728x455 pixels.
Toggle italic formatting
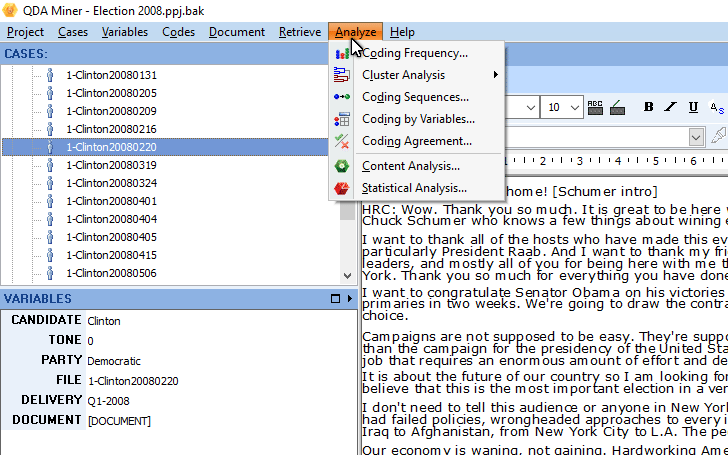pos(670,107)
